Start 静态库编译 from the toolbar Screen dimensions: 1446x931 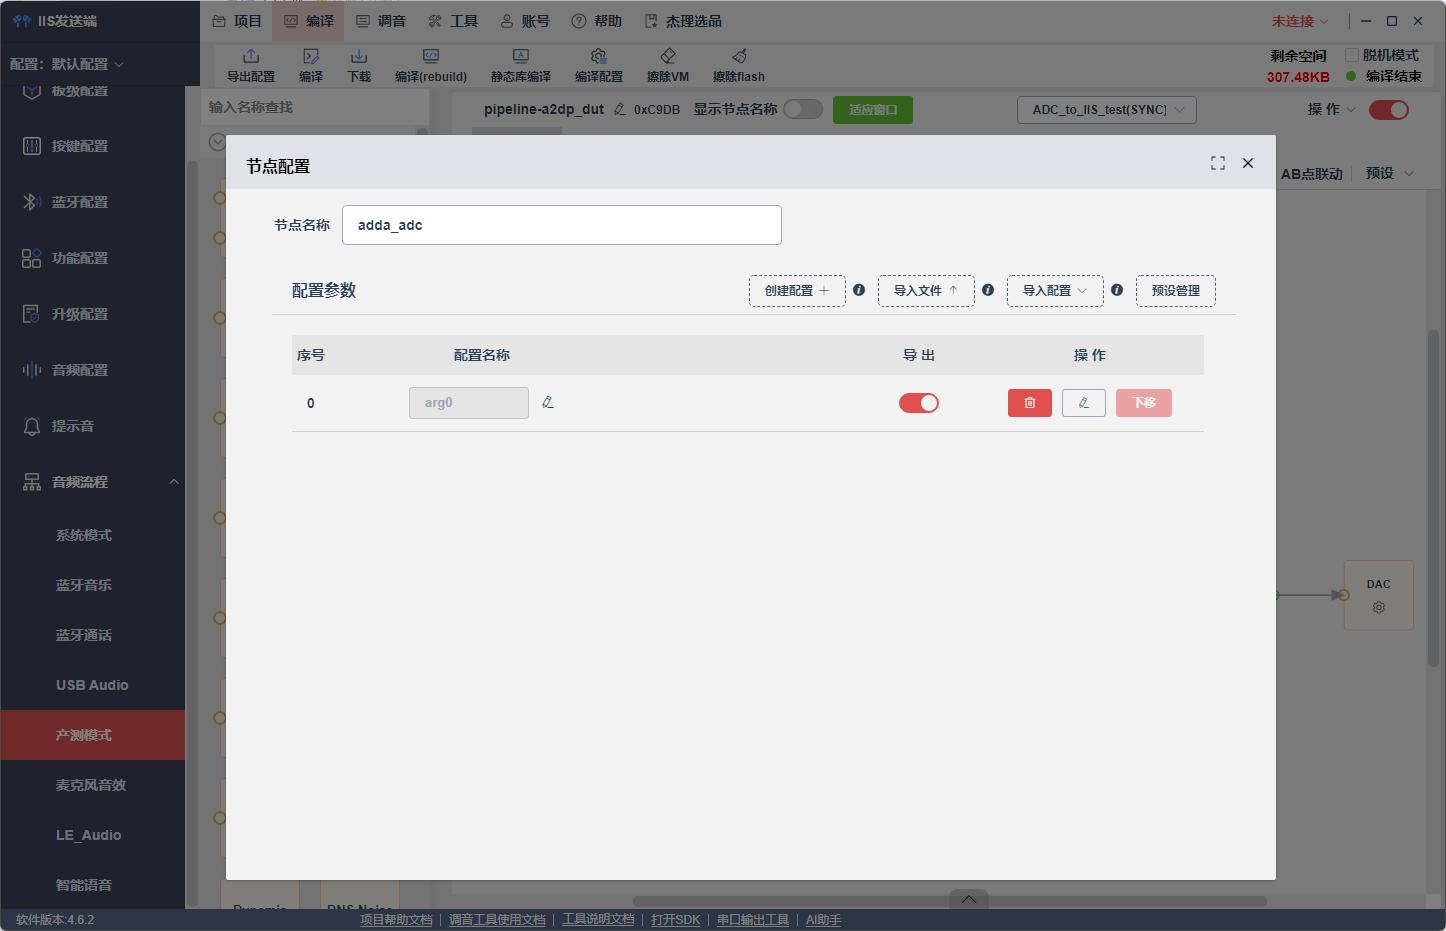point(521,65)
